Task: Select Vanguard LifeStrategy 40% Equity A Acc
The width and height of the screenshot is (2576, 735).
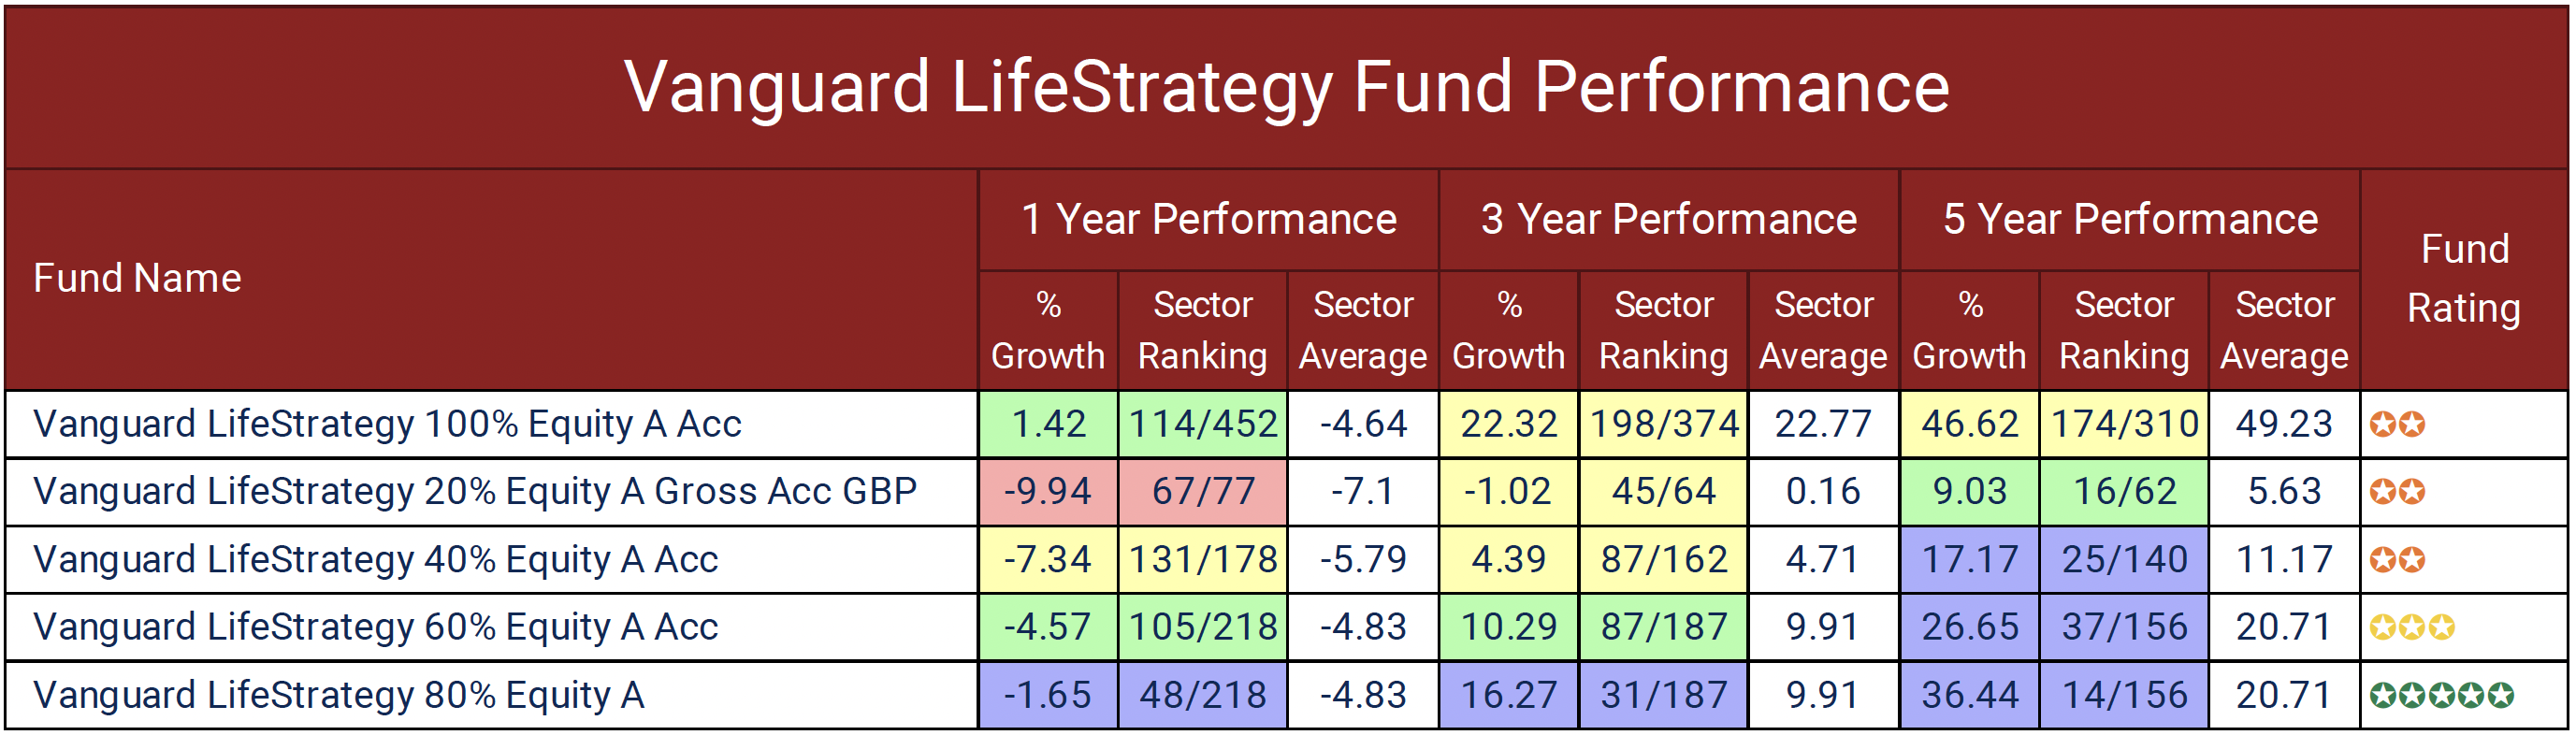Action: coord(375,560)
